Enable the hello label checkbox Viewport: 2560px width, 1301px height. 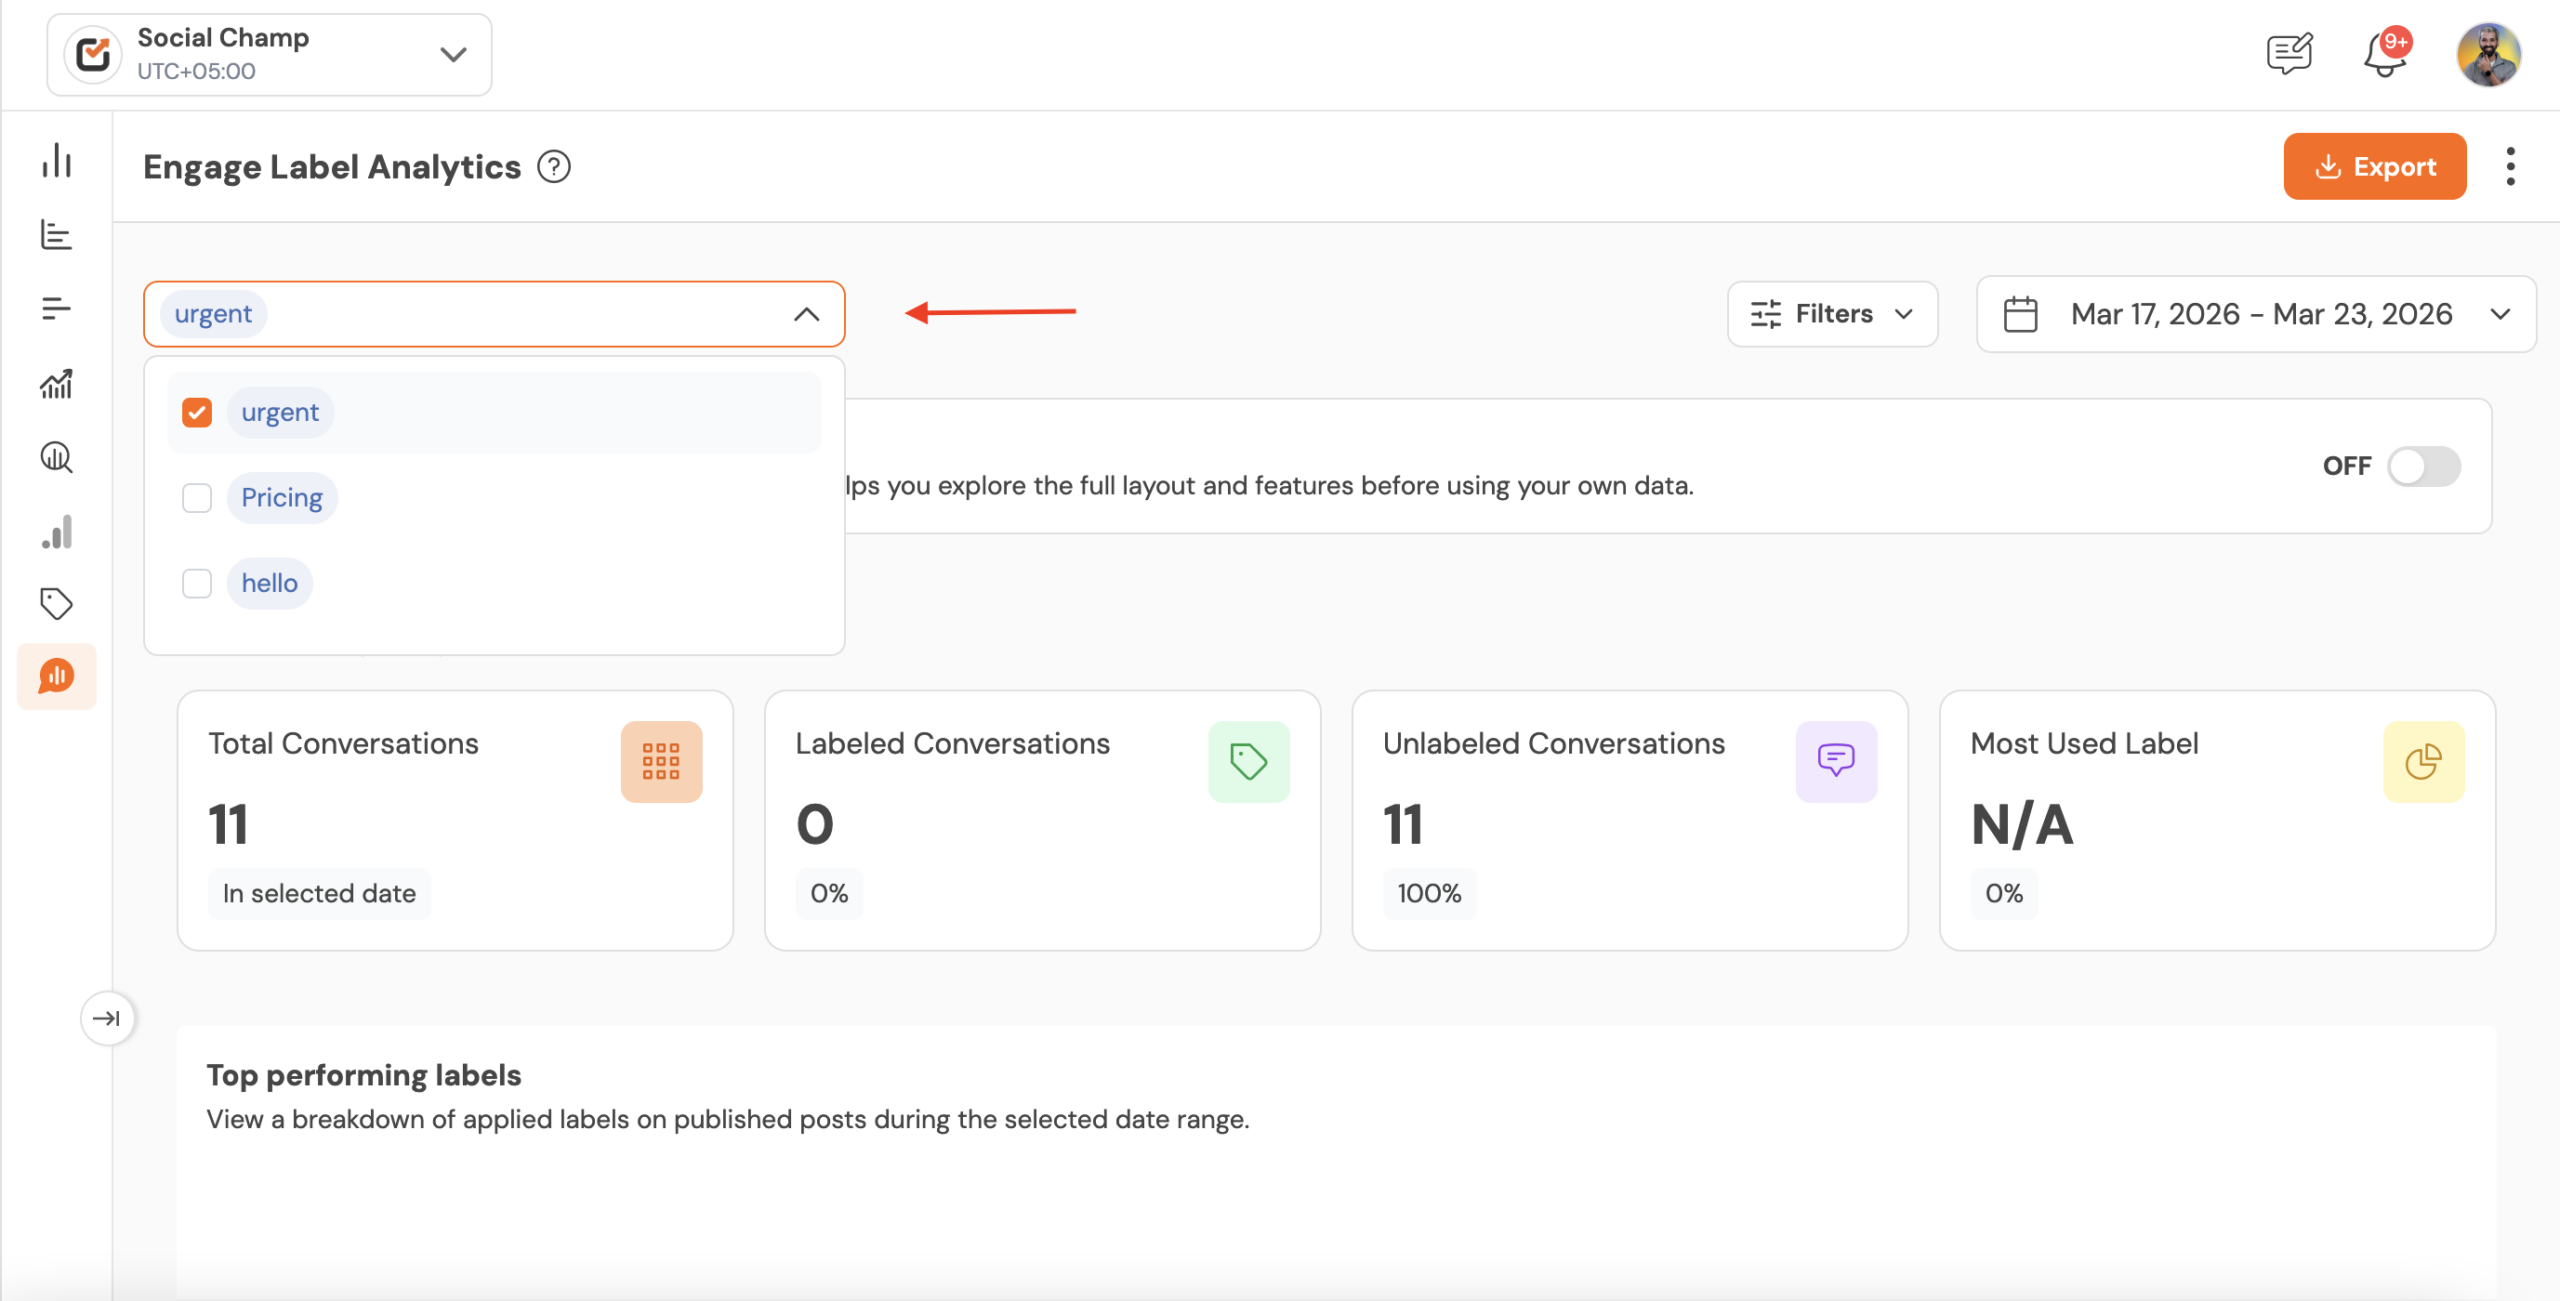(x=197, y=583)
